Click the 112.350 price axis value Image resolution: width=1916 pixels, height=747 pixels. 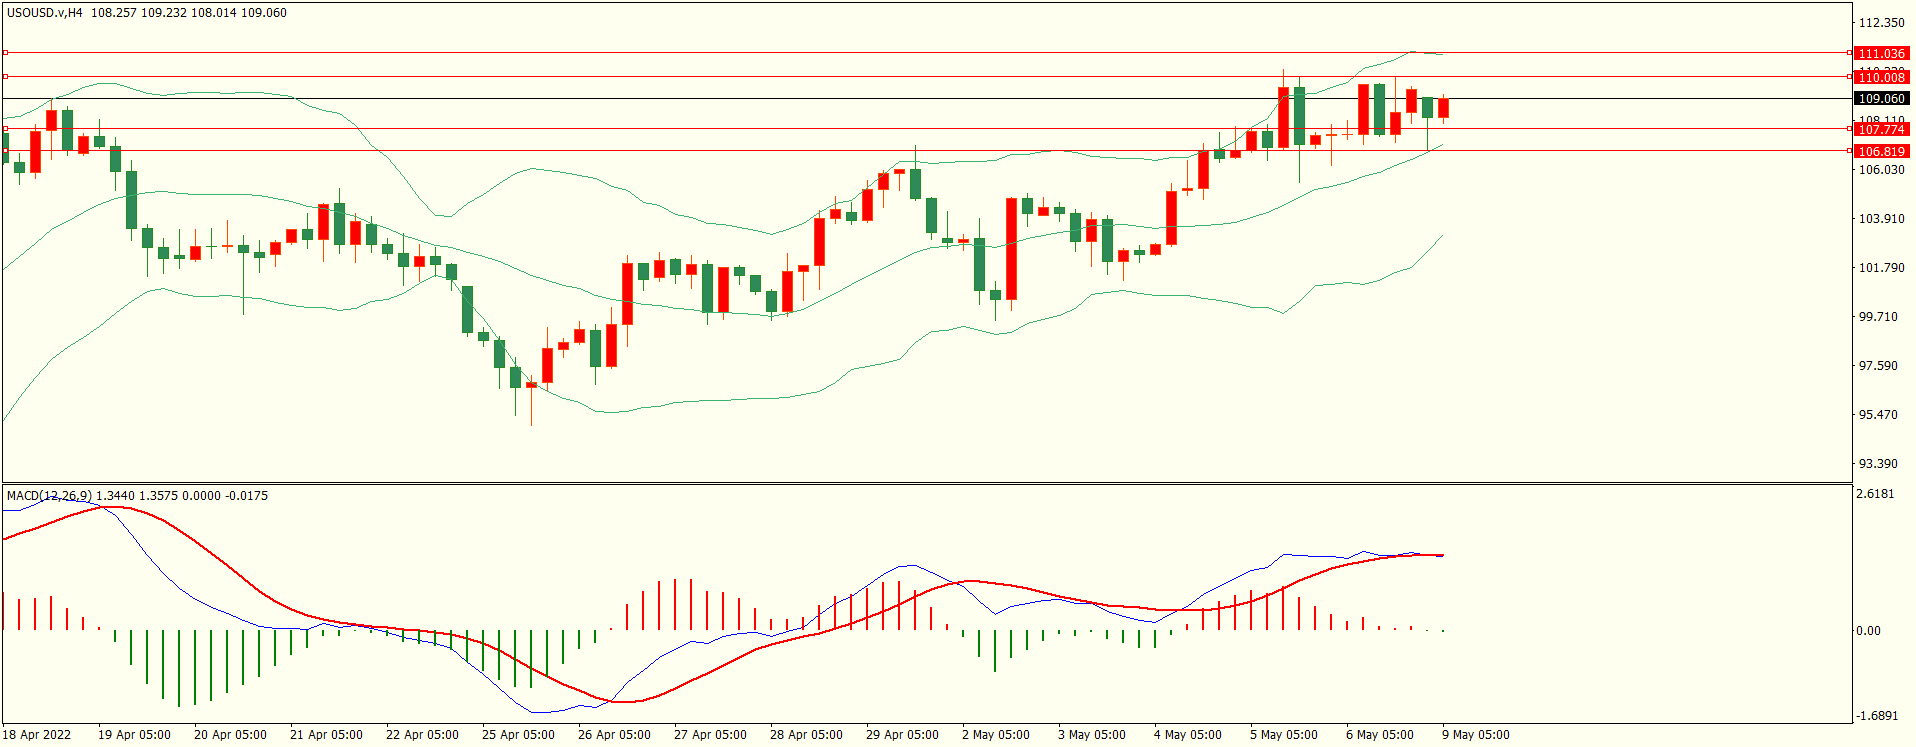click(x=1881, y=23)
